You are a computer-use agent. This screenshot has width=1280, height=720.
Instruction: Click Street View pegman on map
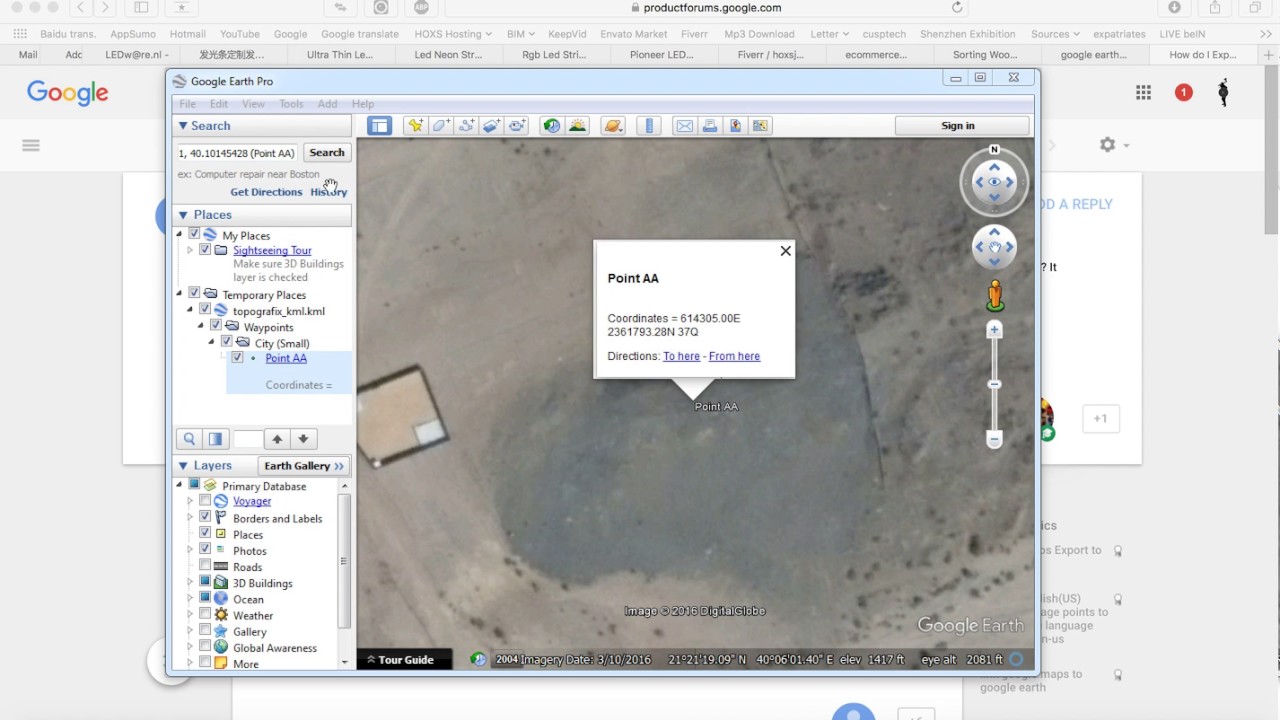tap(995, 294)
